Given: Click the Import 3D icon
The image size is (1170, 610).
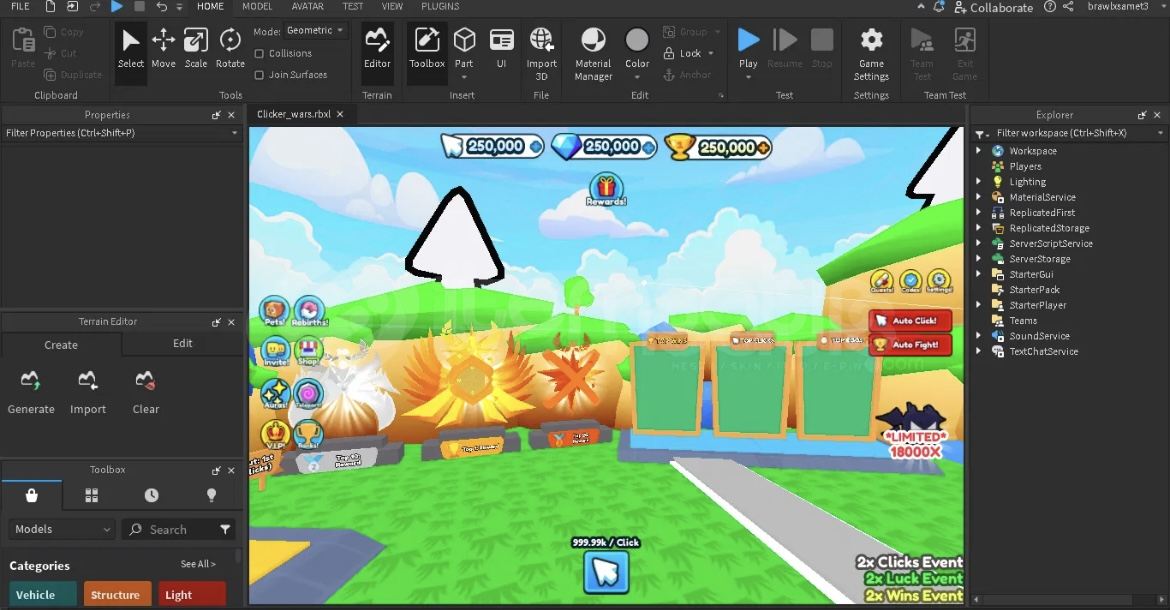Looking at the screenshot, I should [x=541, y=48].
